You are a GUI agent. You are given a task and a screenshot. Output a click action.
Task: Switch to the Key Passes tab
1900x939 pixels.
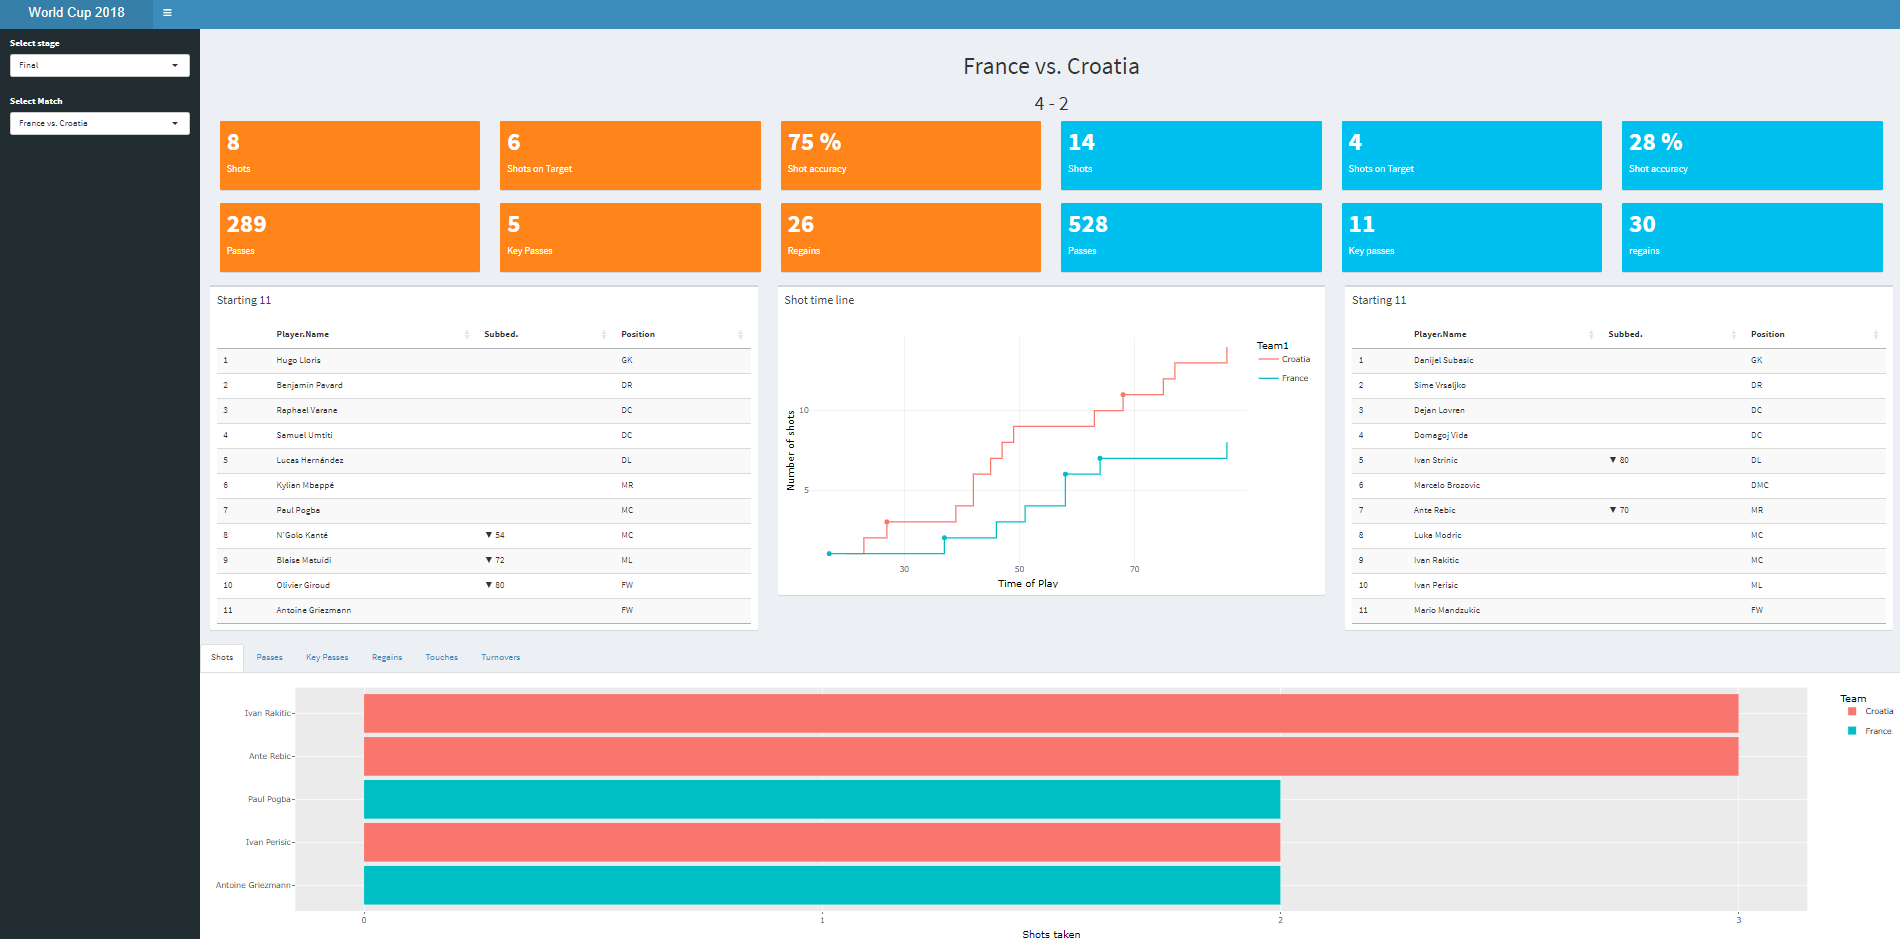coord(327,657)
